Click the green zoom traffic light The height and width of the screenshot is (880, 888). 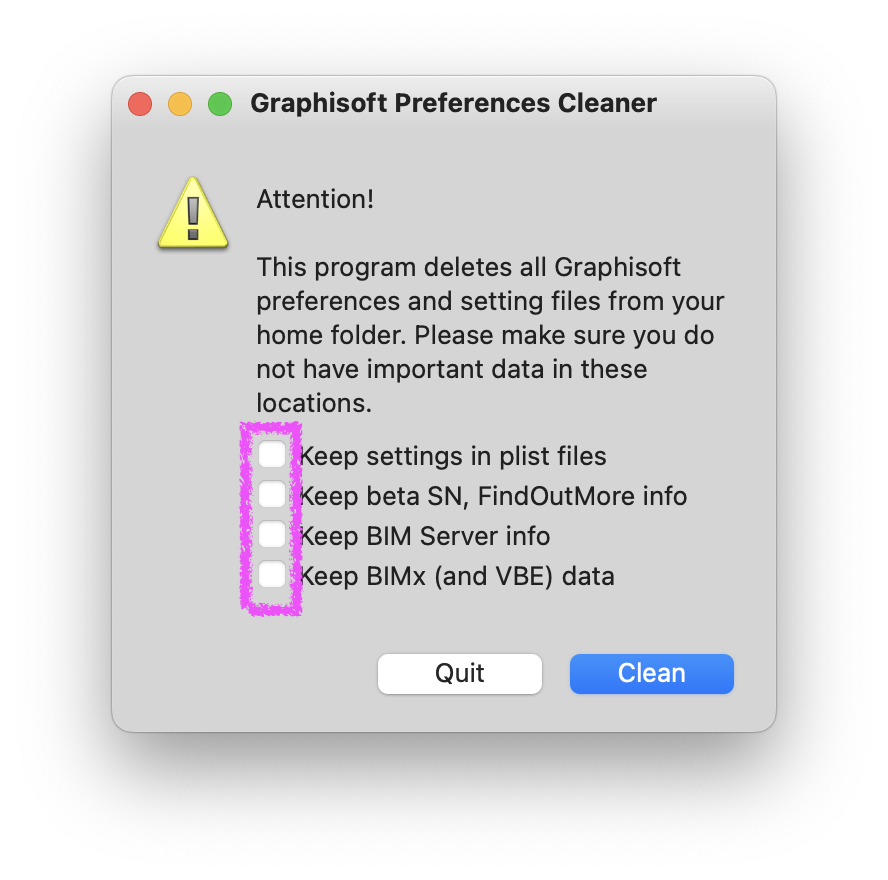(219, 103)
